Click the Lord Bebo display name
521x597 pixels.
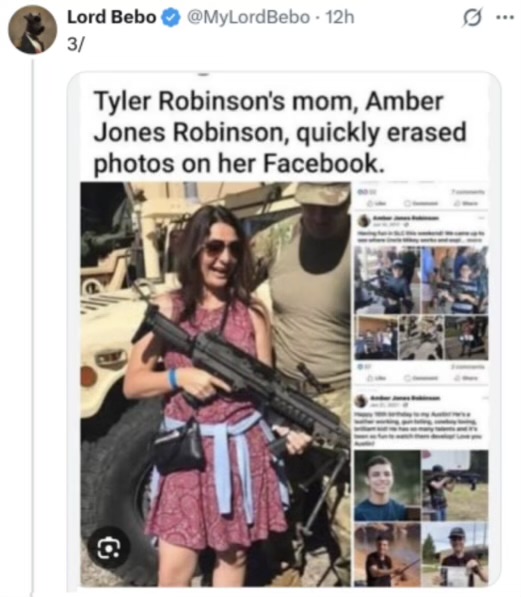112,18
